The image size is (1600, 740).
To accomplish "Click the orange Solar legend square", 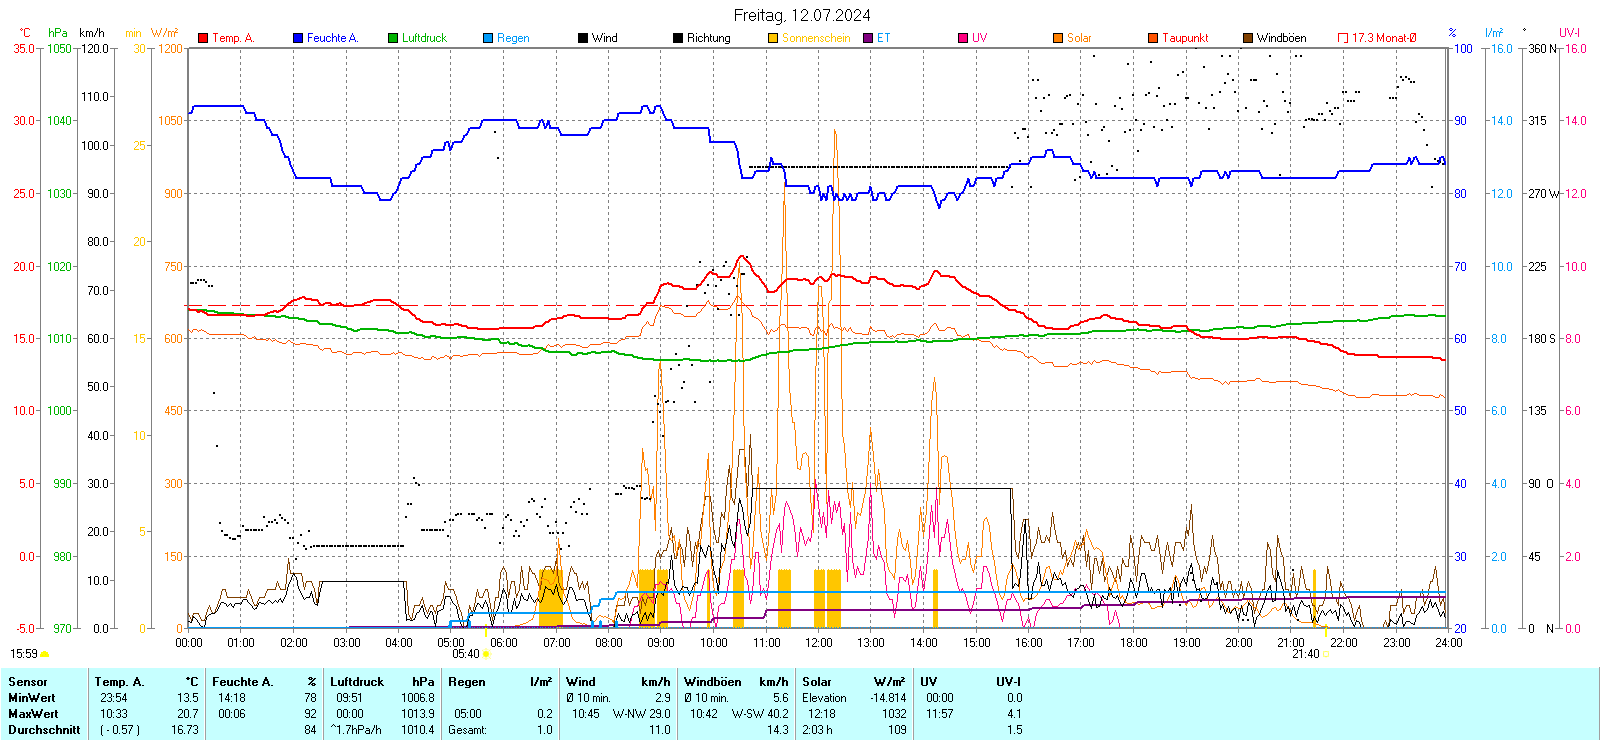I will point(1058,38).
